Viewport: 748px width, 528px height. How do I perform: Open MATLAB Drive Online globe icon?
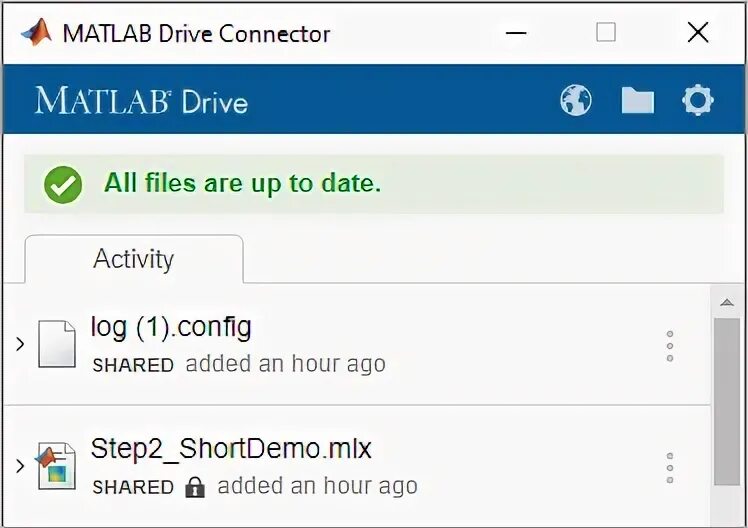576,100
